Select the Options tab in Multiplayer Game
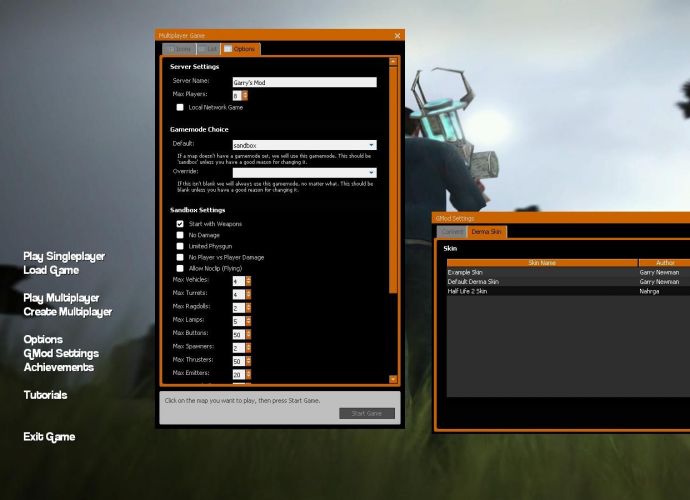The image size is (690, 500). tap(240, 49)
